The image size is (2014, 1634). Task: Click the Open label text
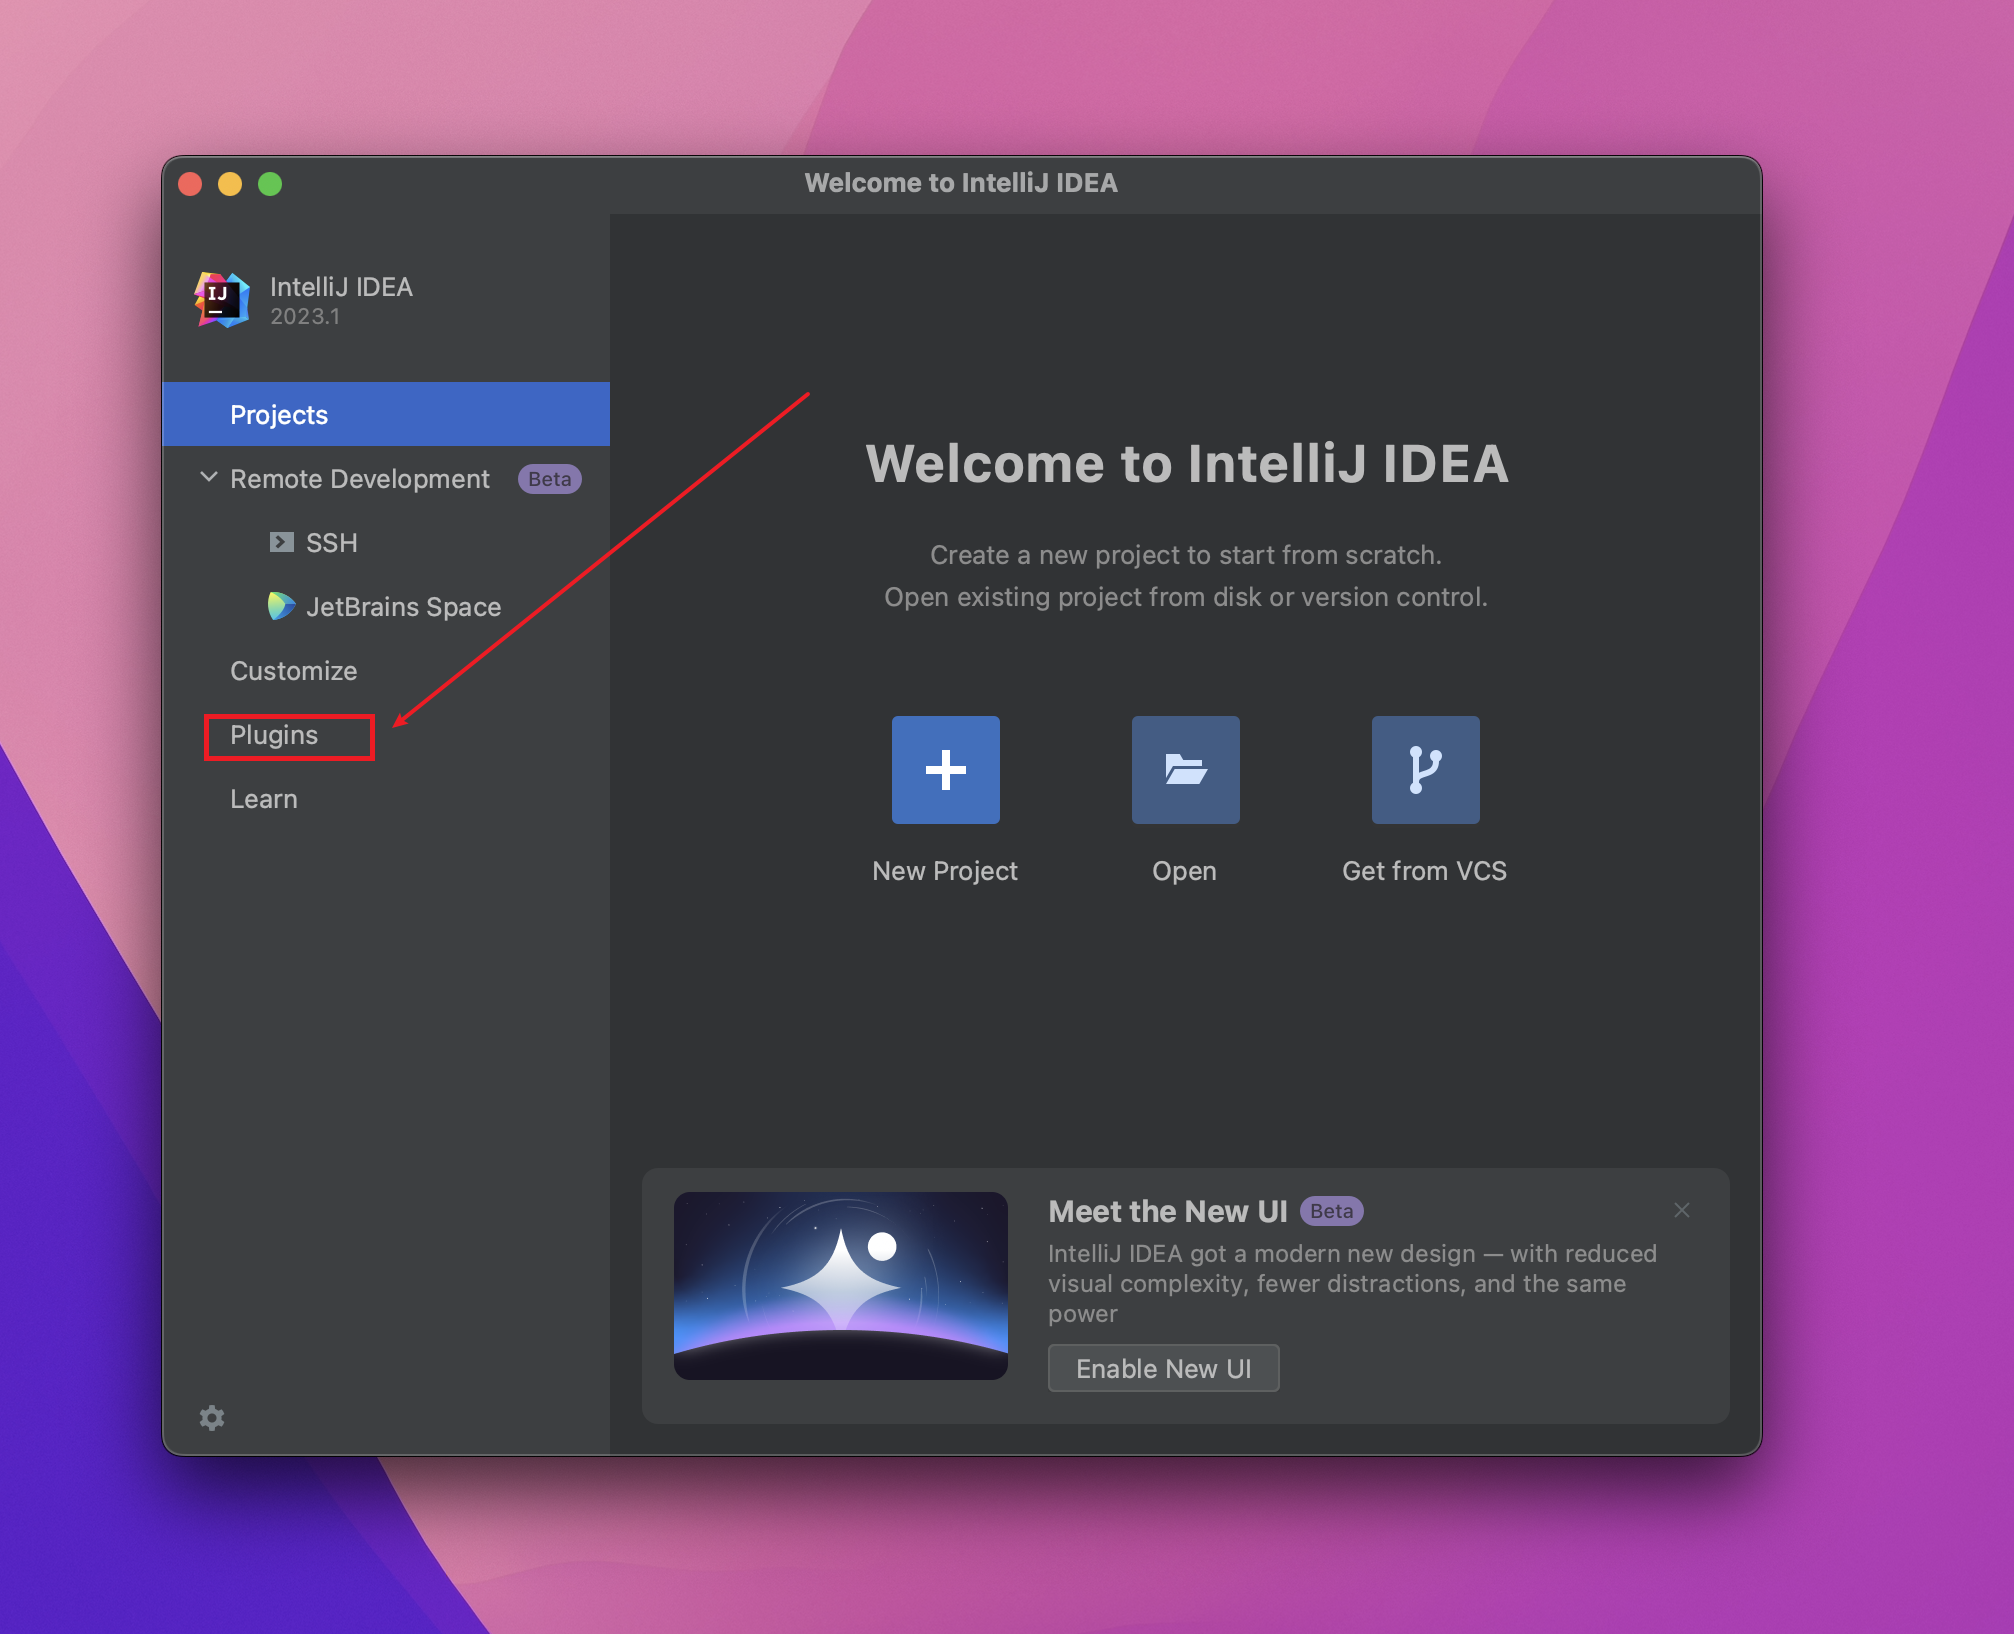(x=1184, y=871)
